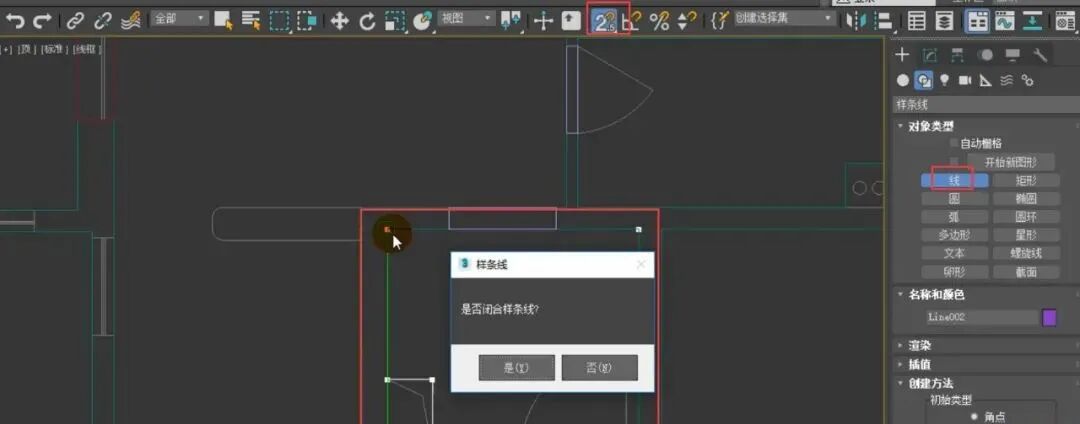Tick the checkbox beside 开始新图形
1080x424 pixels.
pyautogui.click(x=954, y=162)
